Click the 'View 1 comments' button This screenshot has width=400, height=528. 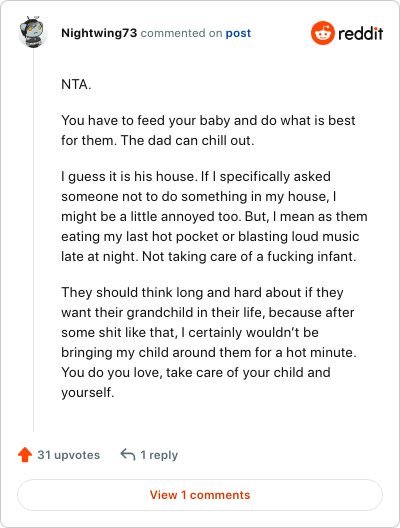coord(200,495)
